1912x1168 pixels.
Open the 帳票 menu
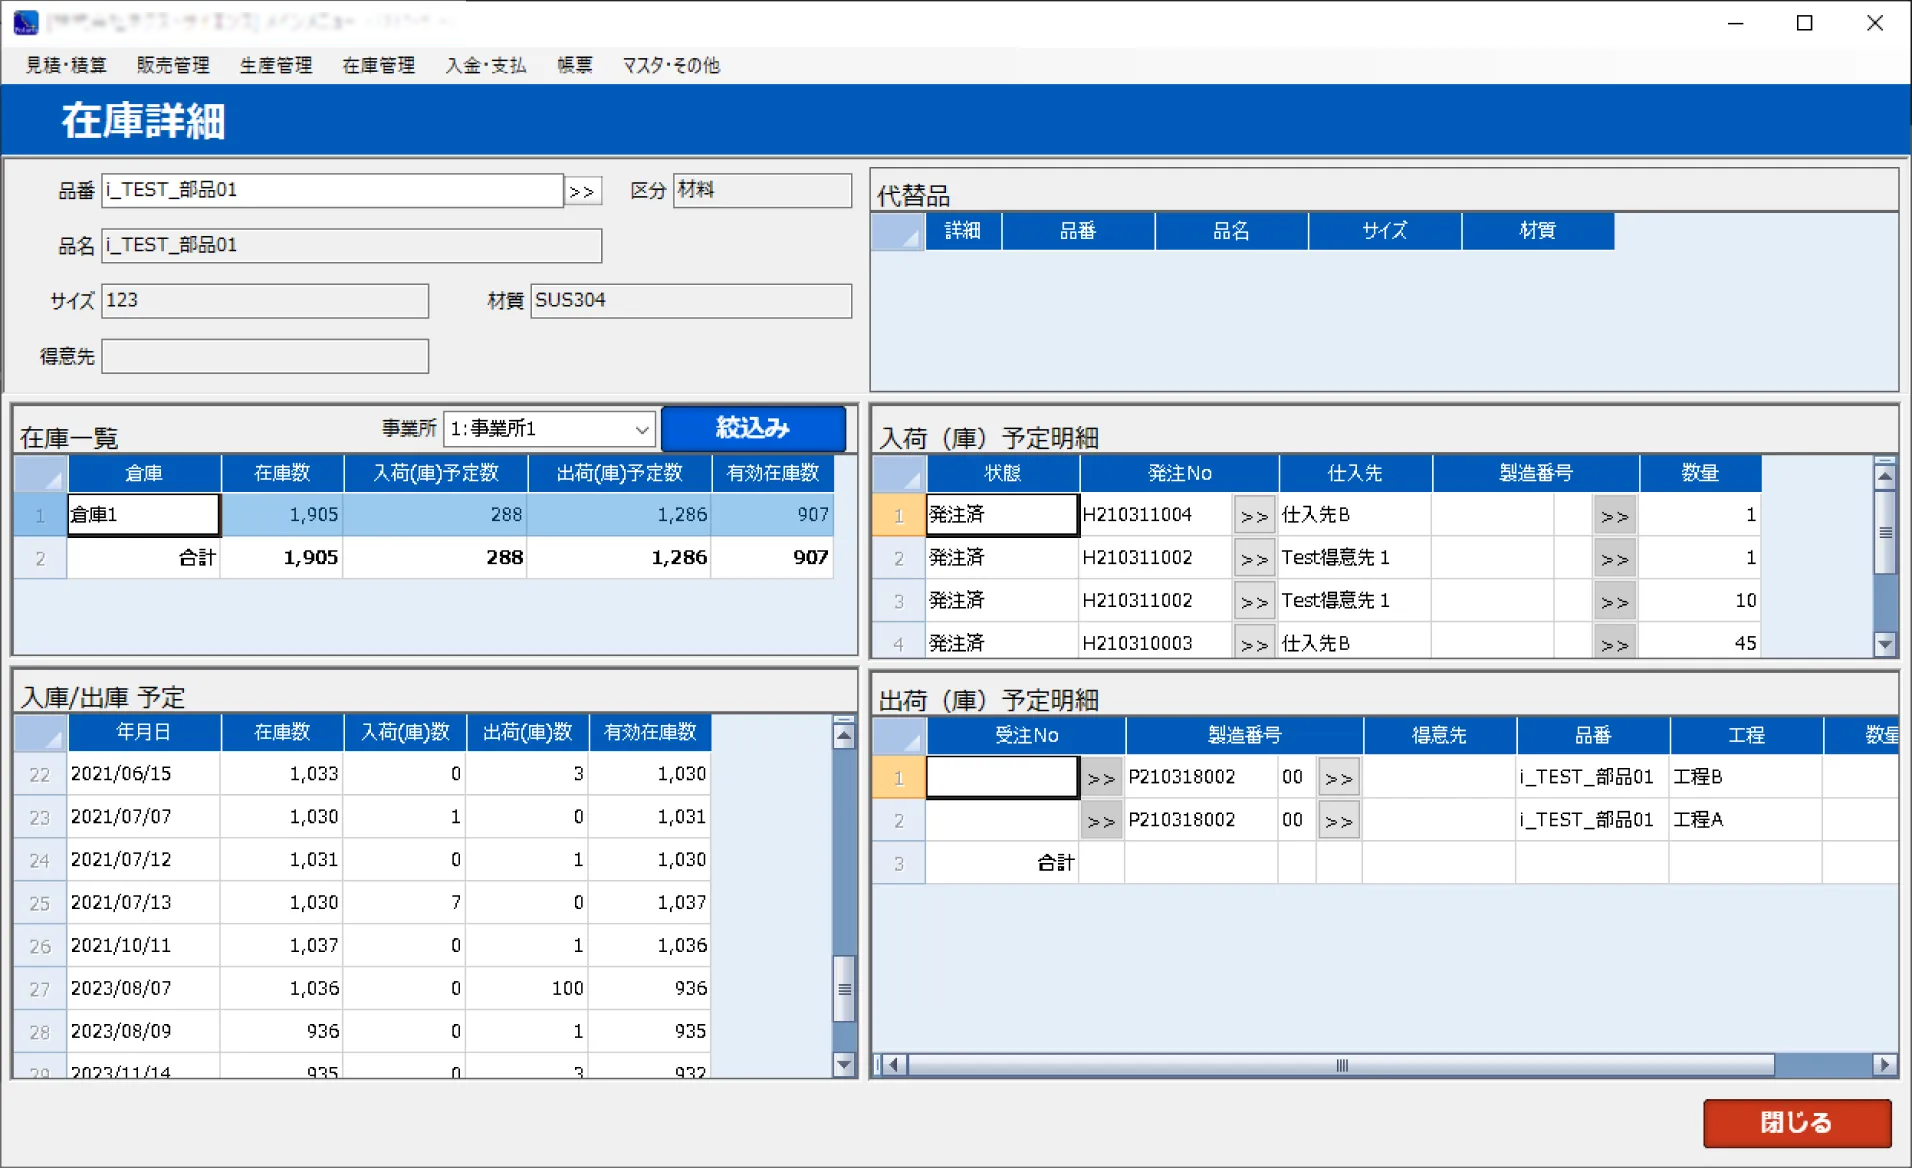click(x=575, y=65)
